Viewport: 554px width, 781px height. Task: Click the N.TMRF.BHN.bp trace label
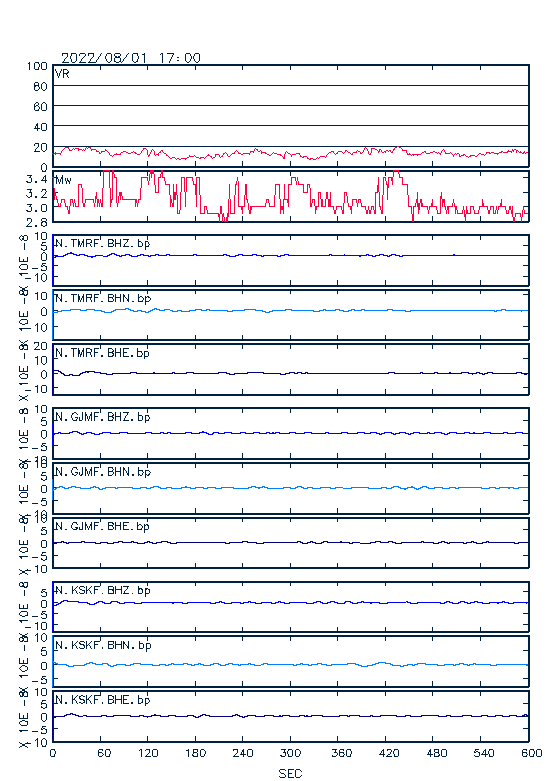(103, 298)
